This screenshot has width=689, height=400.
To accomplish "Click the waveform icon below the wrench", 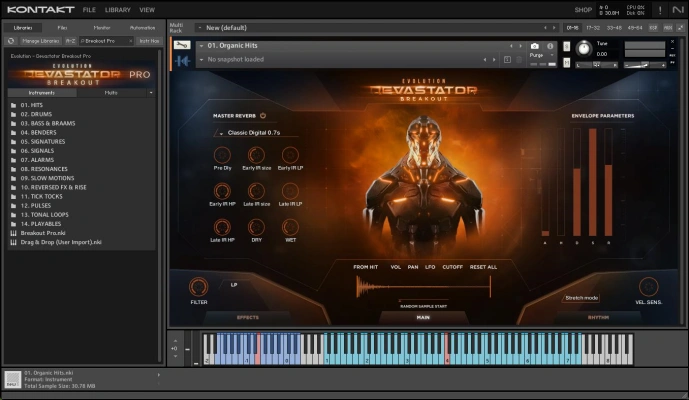I will (x=182, y=61).
